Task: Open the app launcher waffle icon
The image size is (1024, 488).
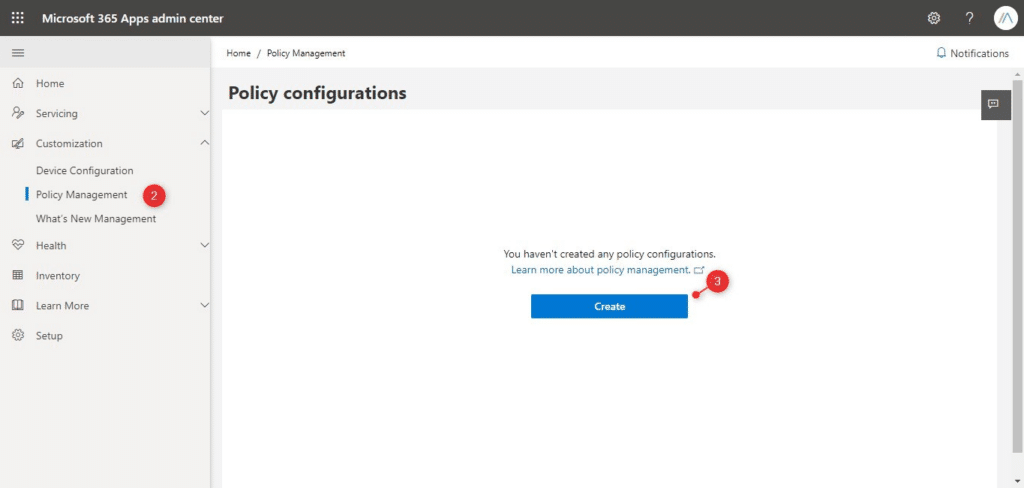Action: pyautogui.click(x=18, y=18)
